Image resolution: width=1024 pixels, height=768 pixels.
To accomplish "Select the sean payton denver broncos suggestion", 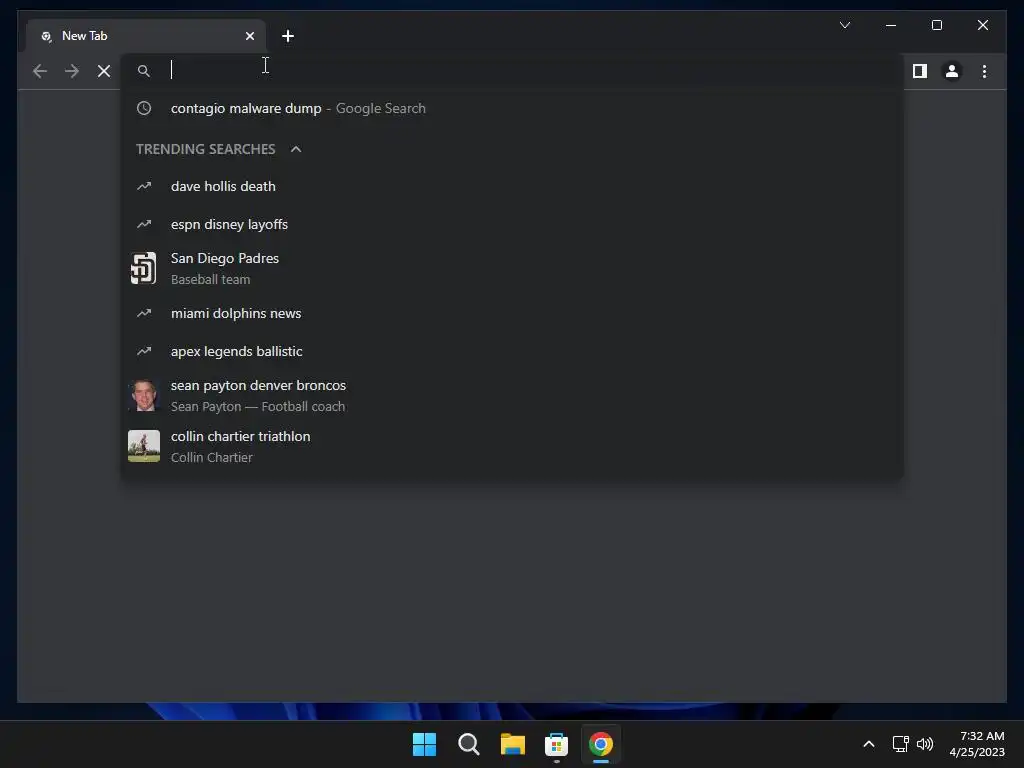I will click(x=513, y=396).
